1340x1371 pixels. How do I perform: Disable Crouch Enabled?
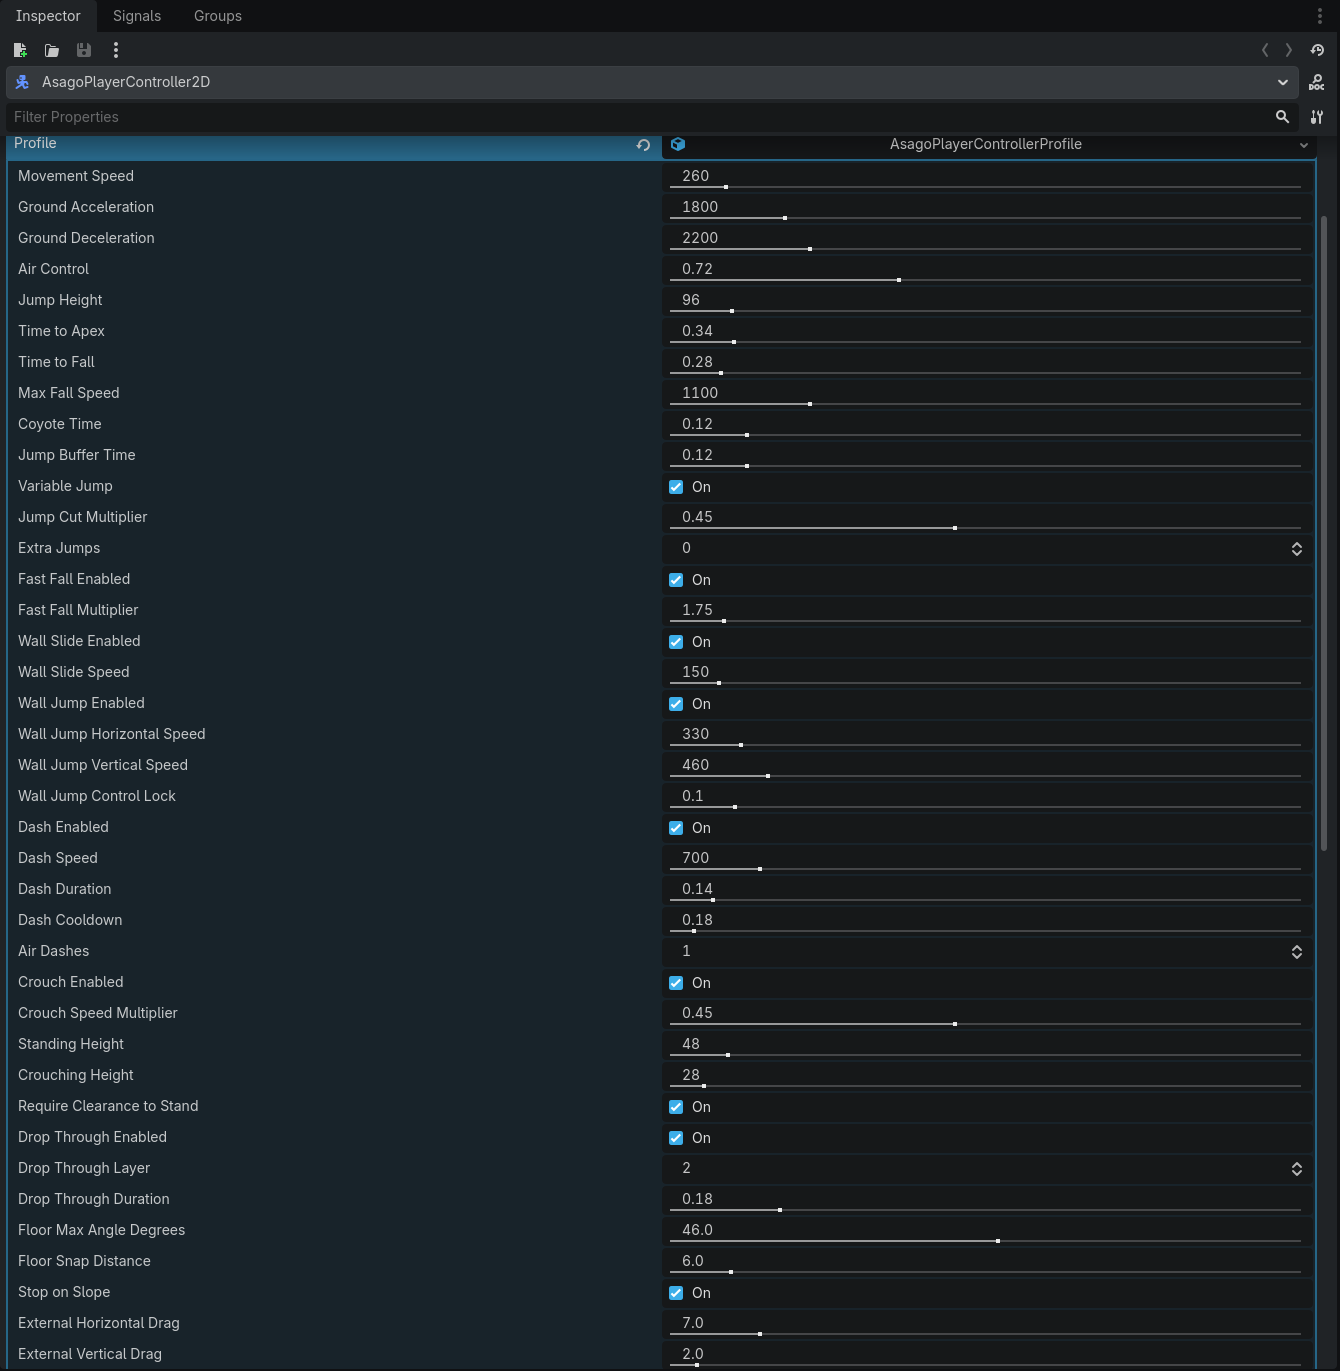point(676,983)
